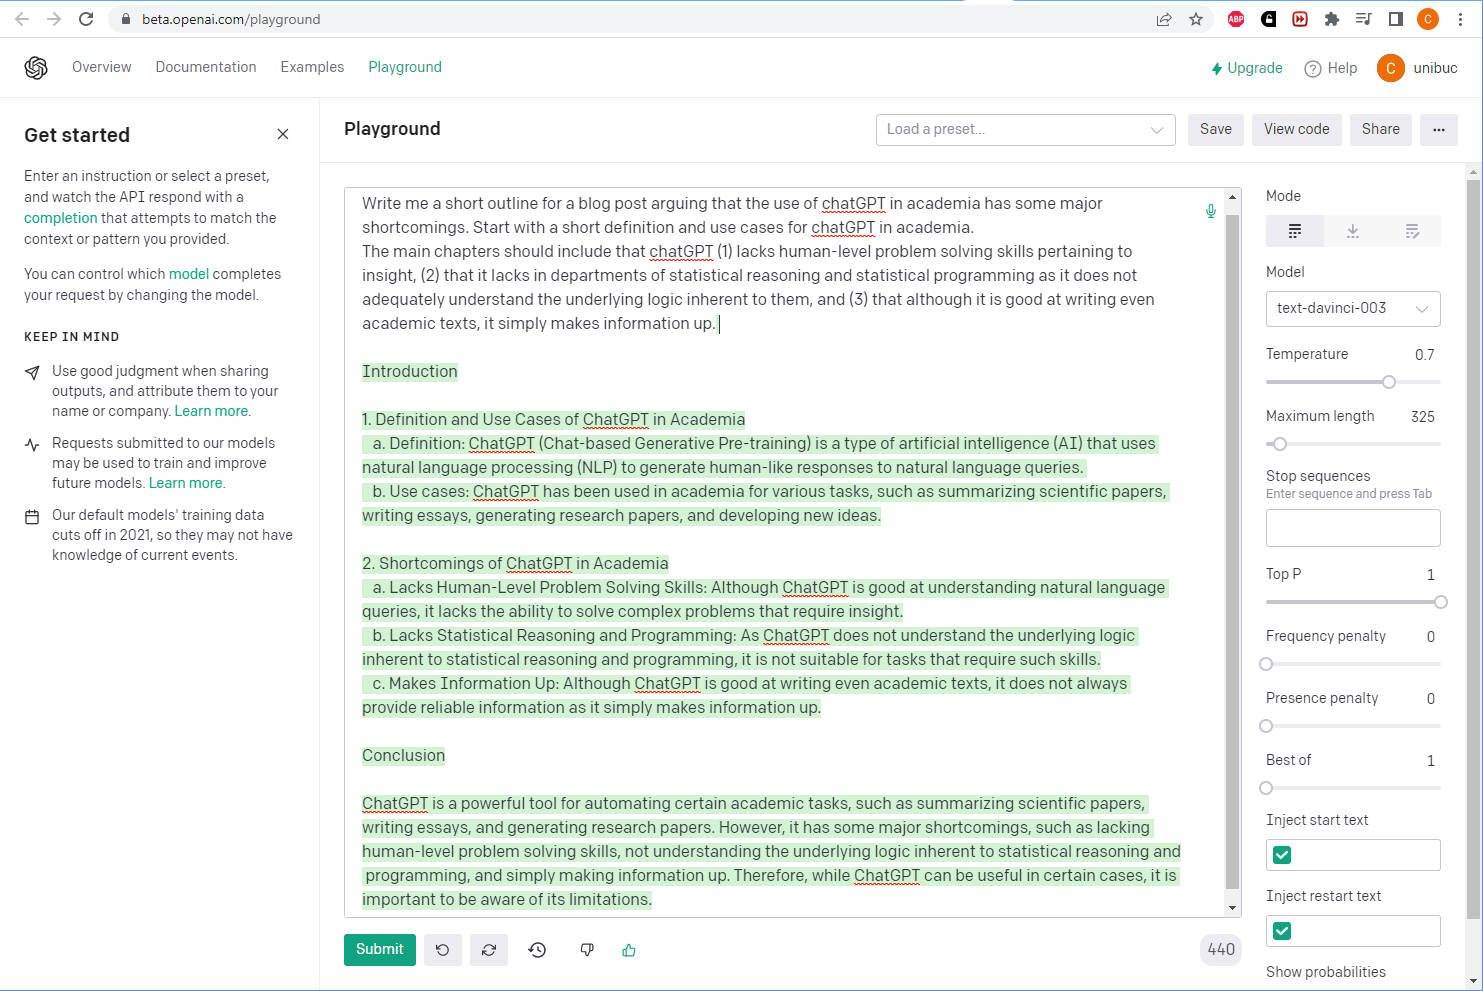The height and width of the screenshot is (991, 1483).
Task: Click the regenerate completion icon
Action: pos(489,950)
